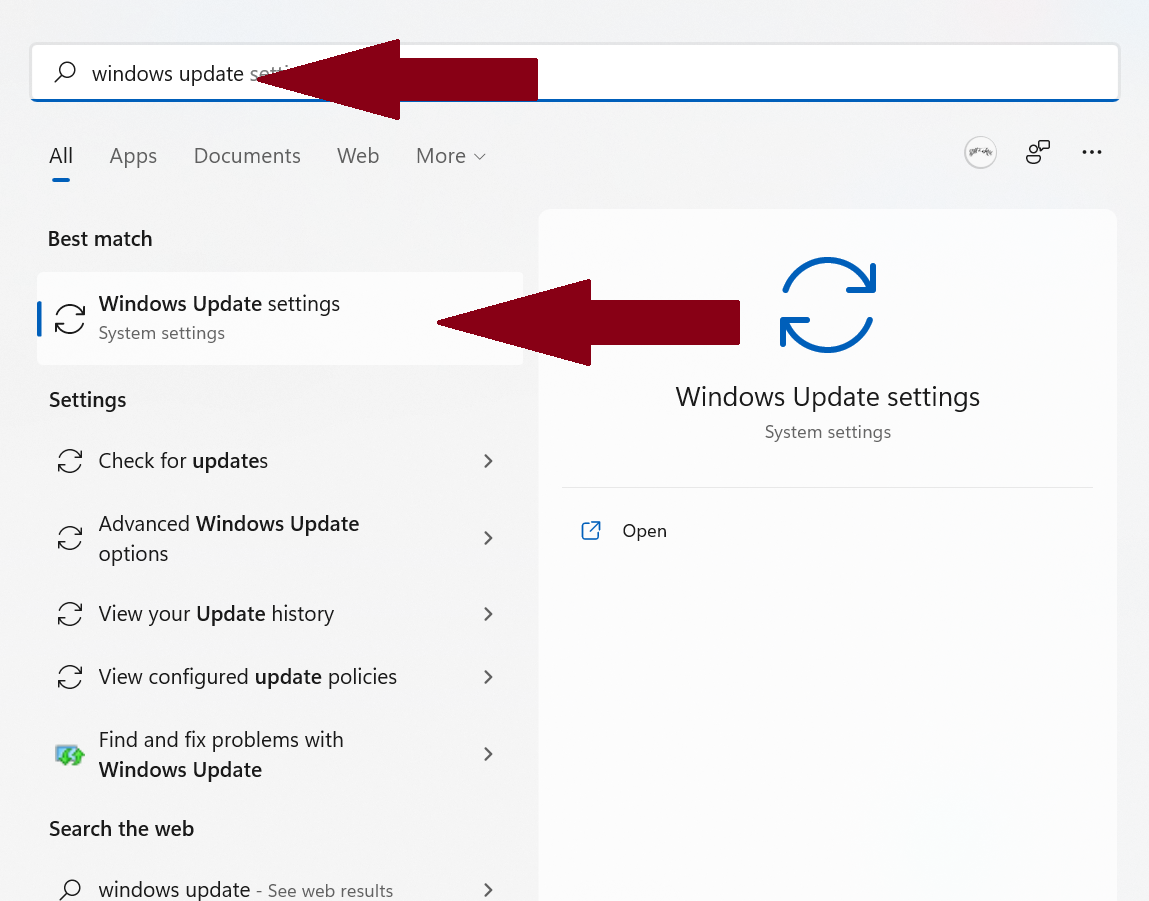The height and width of the screenshot is (901, 1149).
Task: Switch to the Documents tab
Action: click(247, 155)
